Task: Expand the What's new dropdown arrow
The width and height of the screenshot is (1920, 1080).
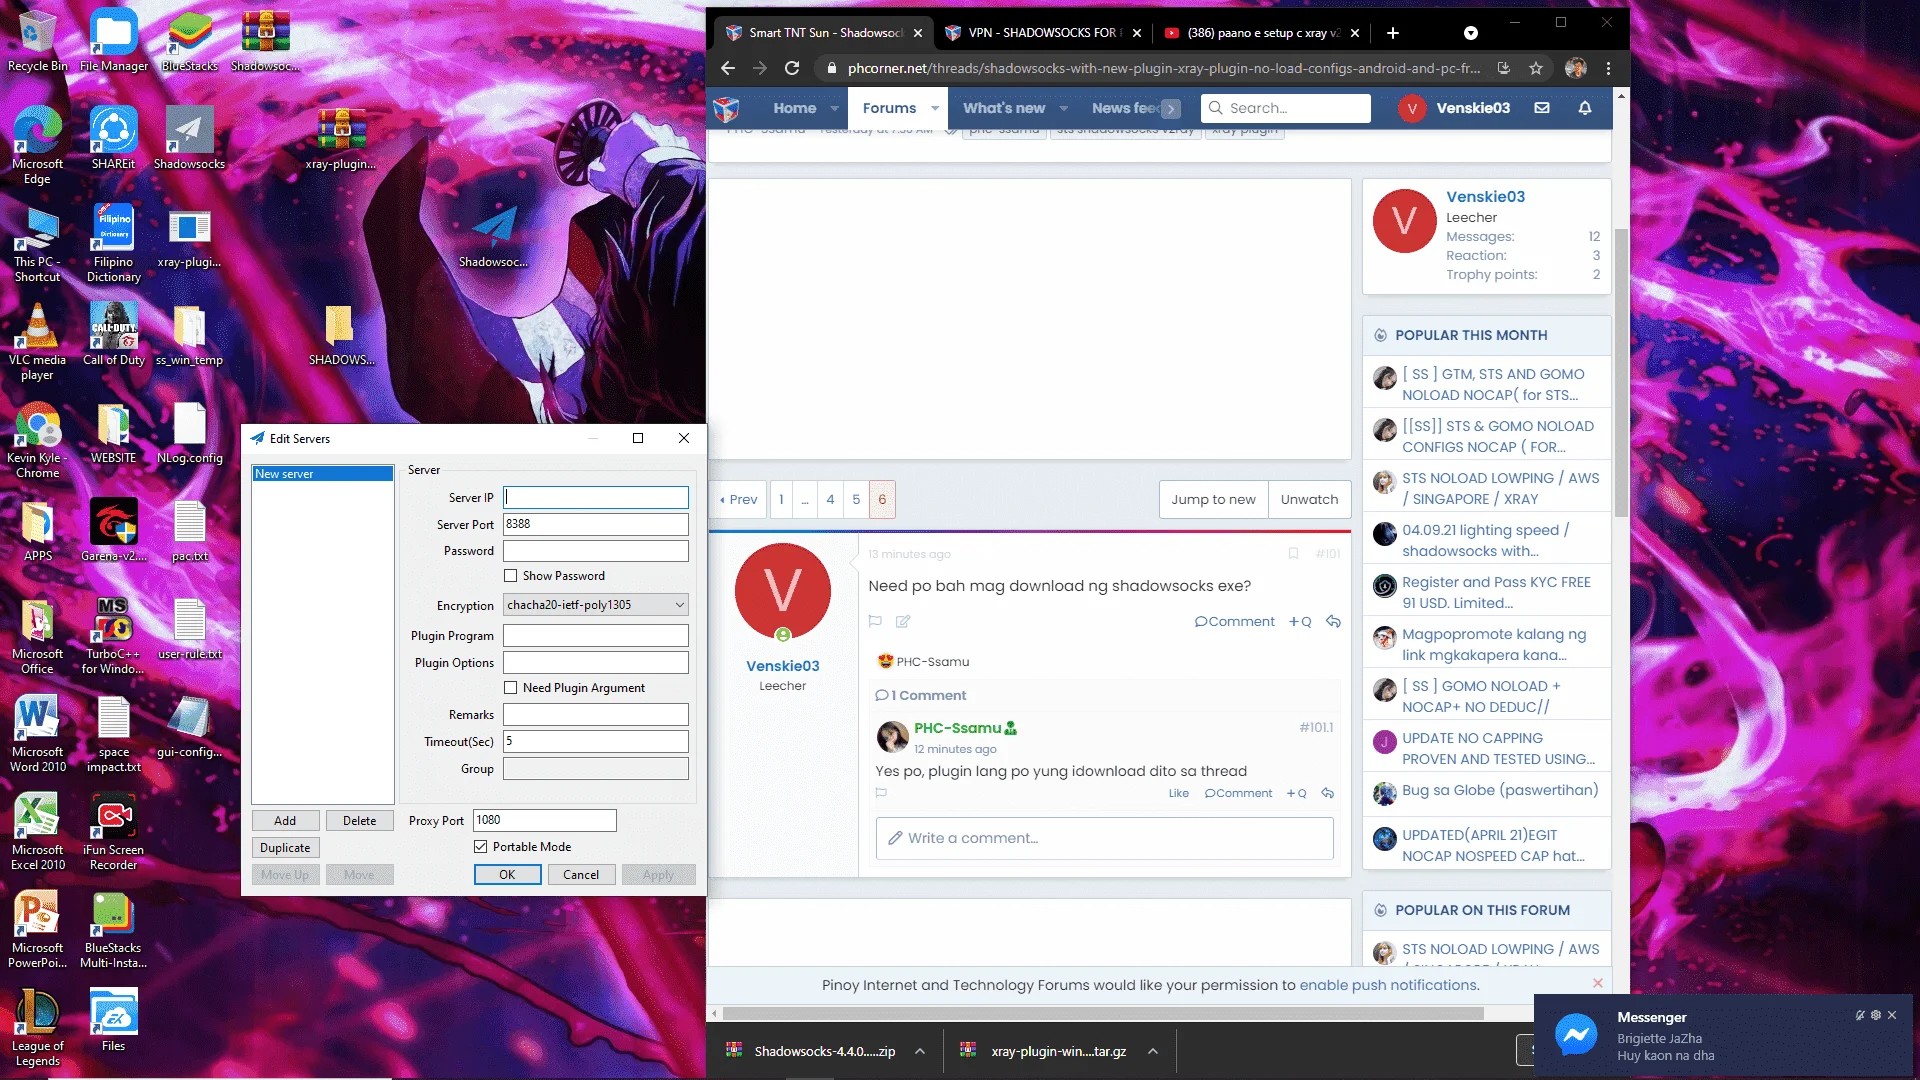Action: coord(1064,108)
